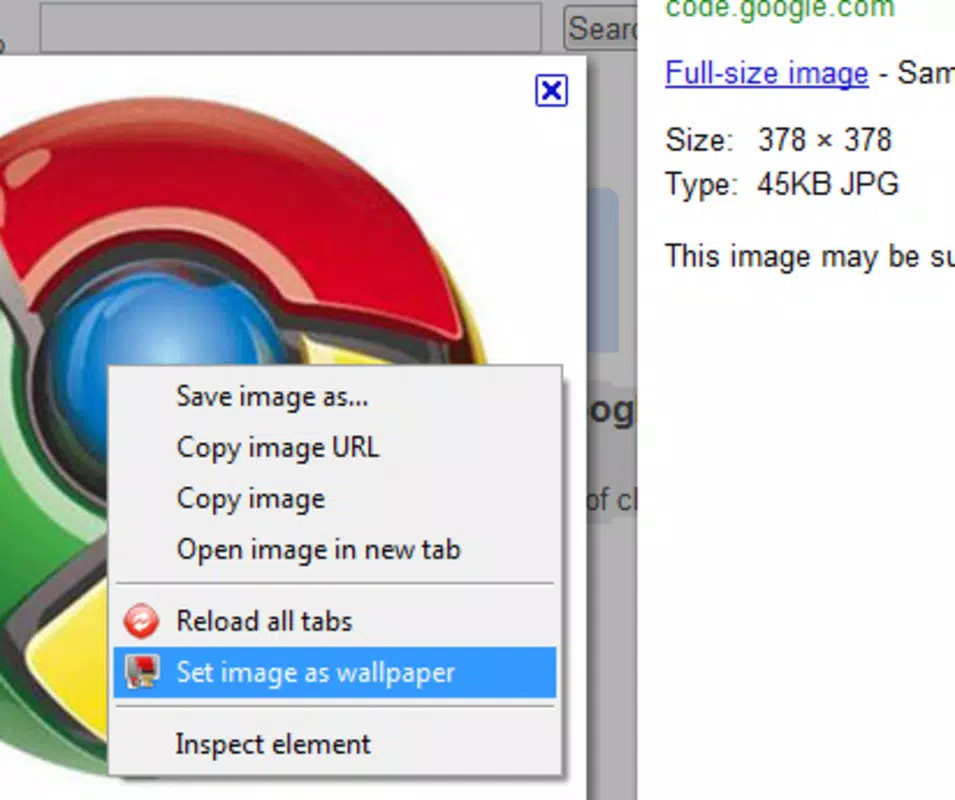Choose Save image as... from context menu
This screenshot has height=800, width=955.
point(334,397)
